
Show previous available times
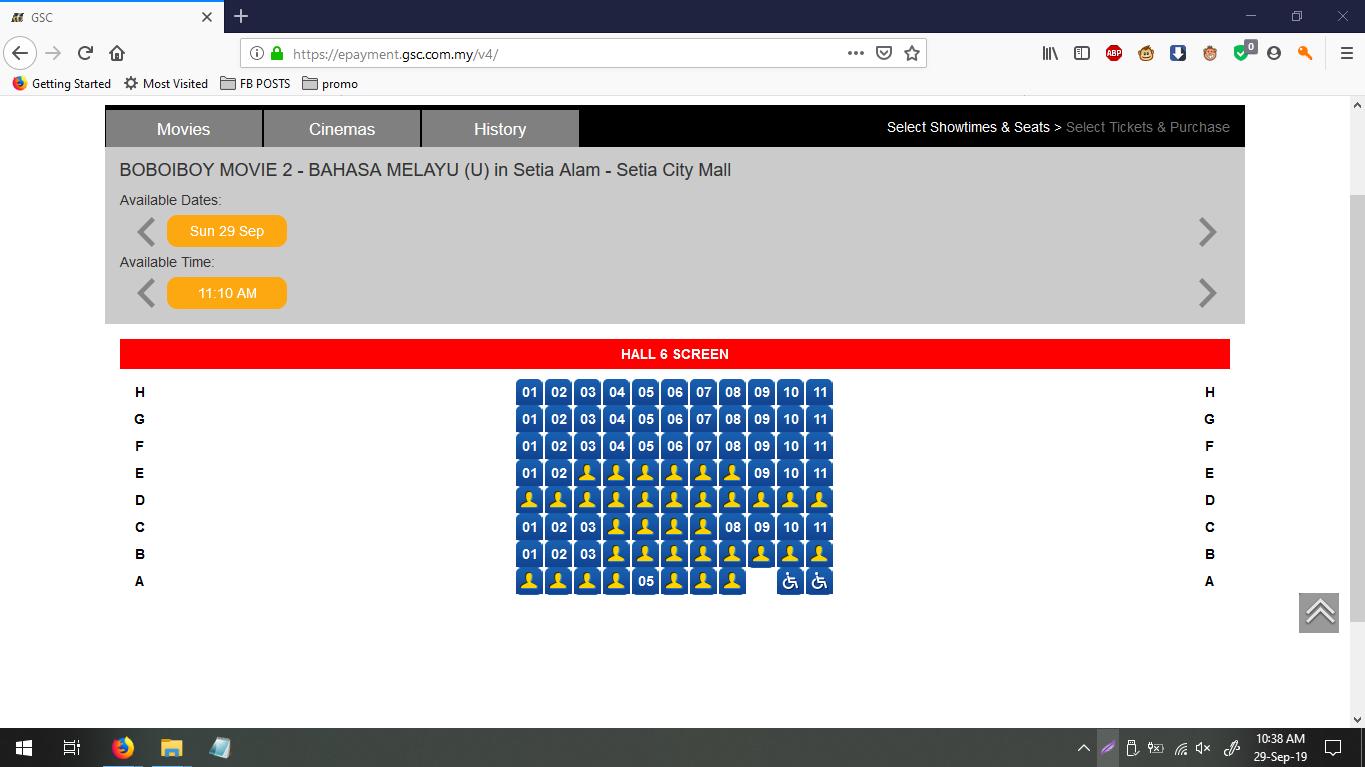tap(146, 293)
